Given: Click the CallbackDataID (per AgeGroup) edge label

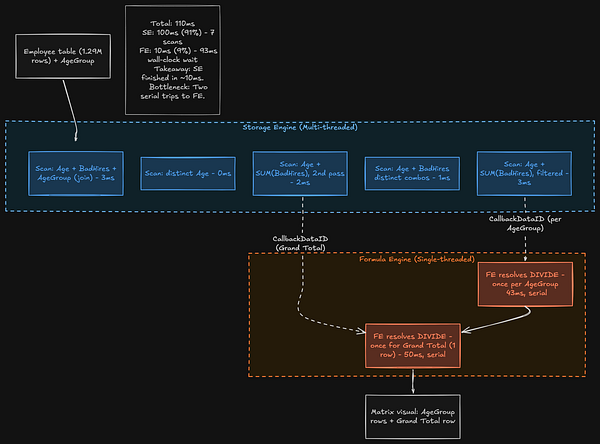Looking at the screenshot, I should (525, 224).
